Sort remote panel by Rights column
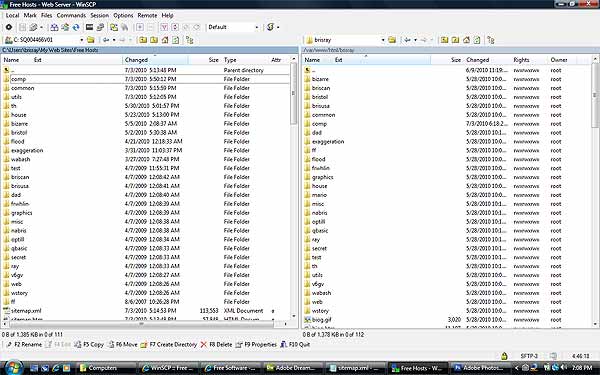The height and width of the screenshot is (375, 600). click(529, 60)
